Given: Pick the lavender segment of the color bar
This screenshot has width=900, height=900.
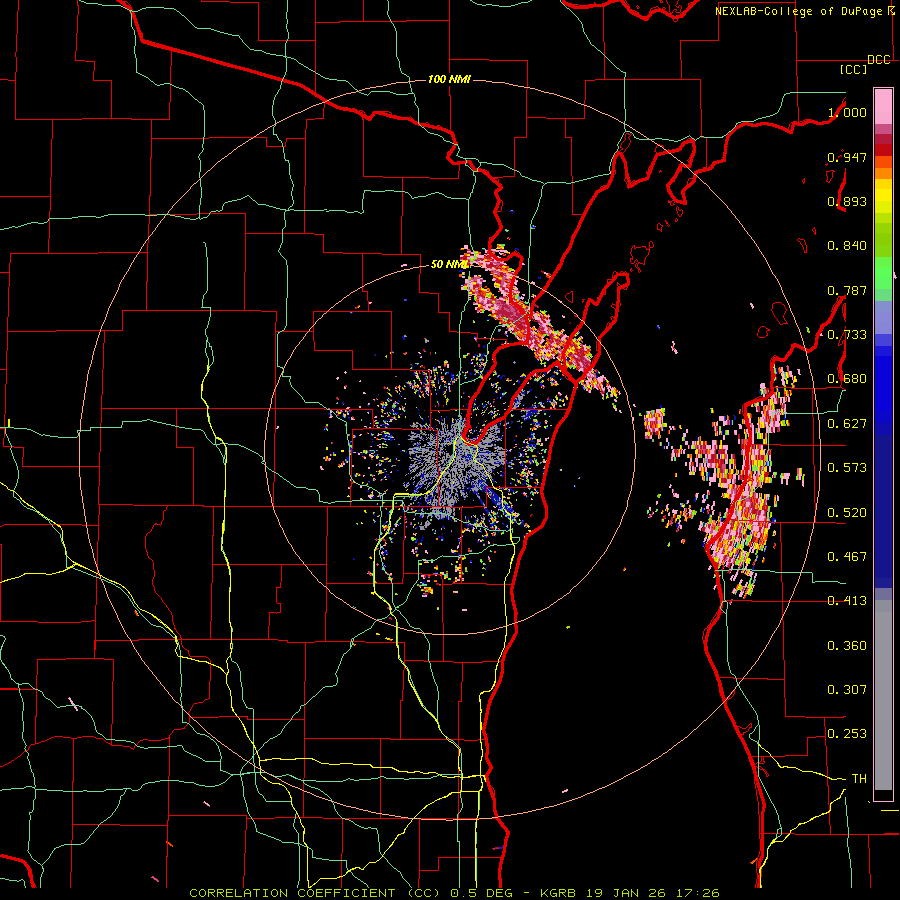Looking at the screenshot, I should (x=883, y=318).
